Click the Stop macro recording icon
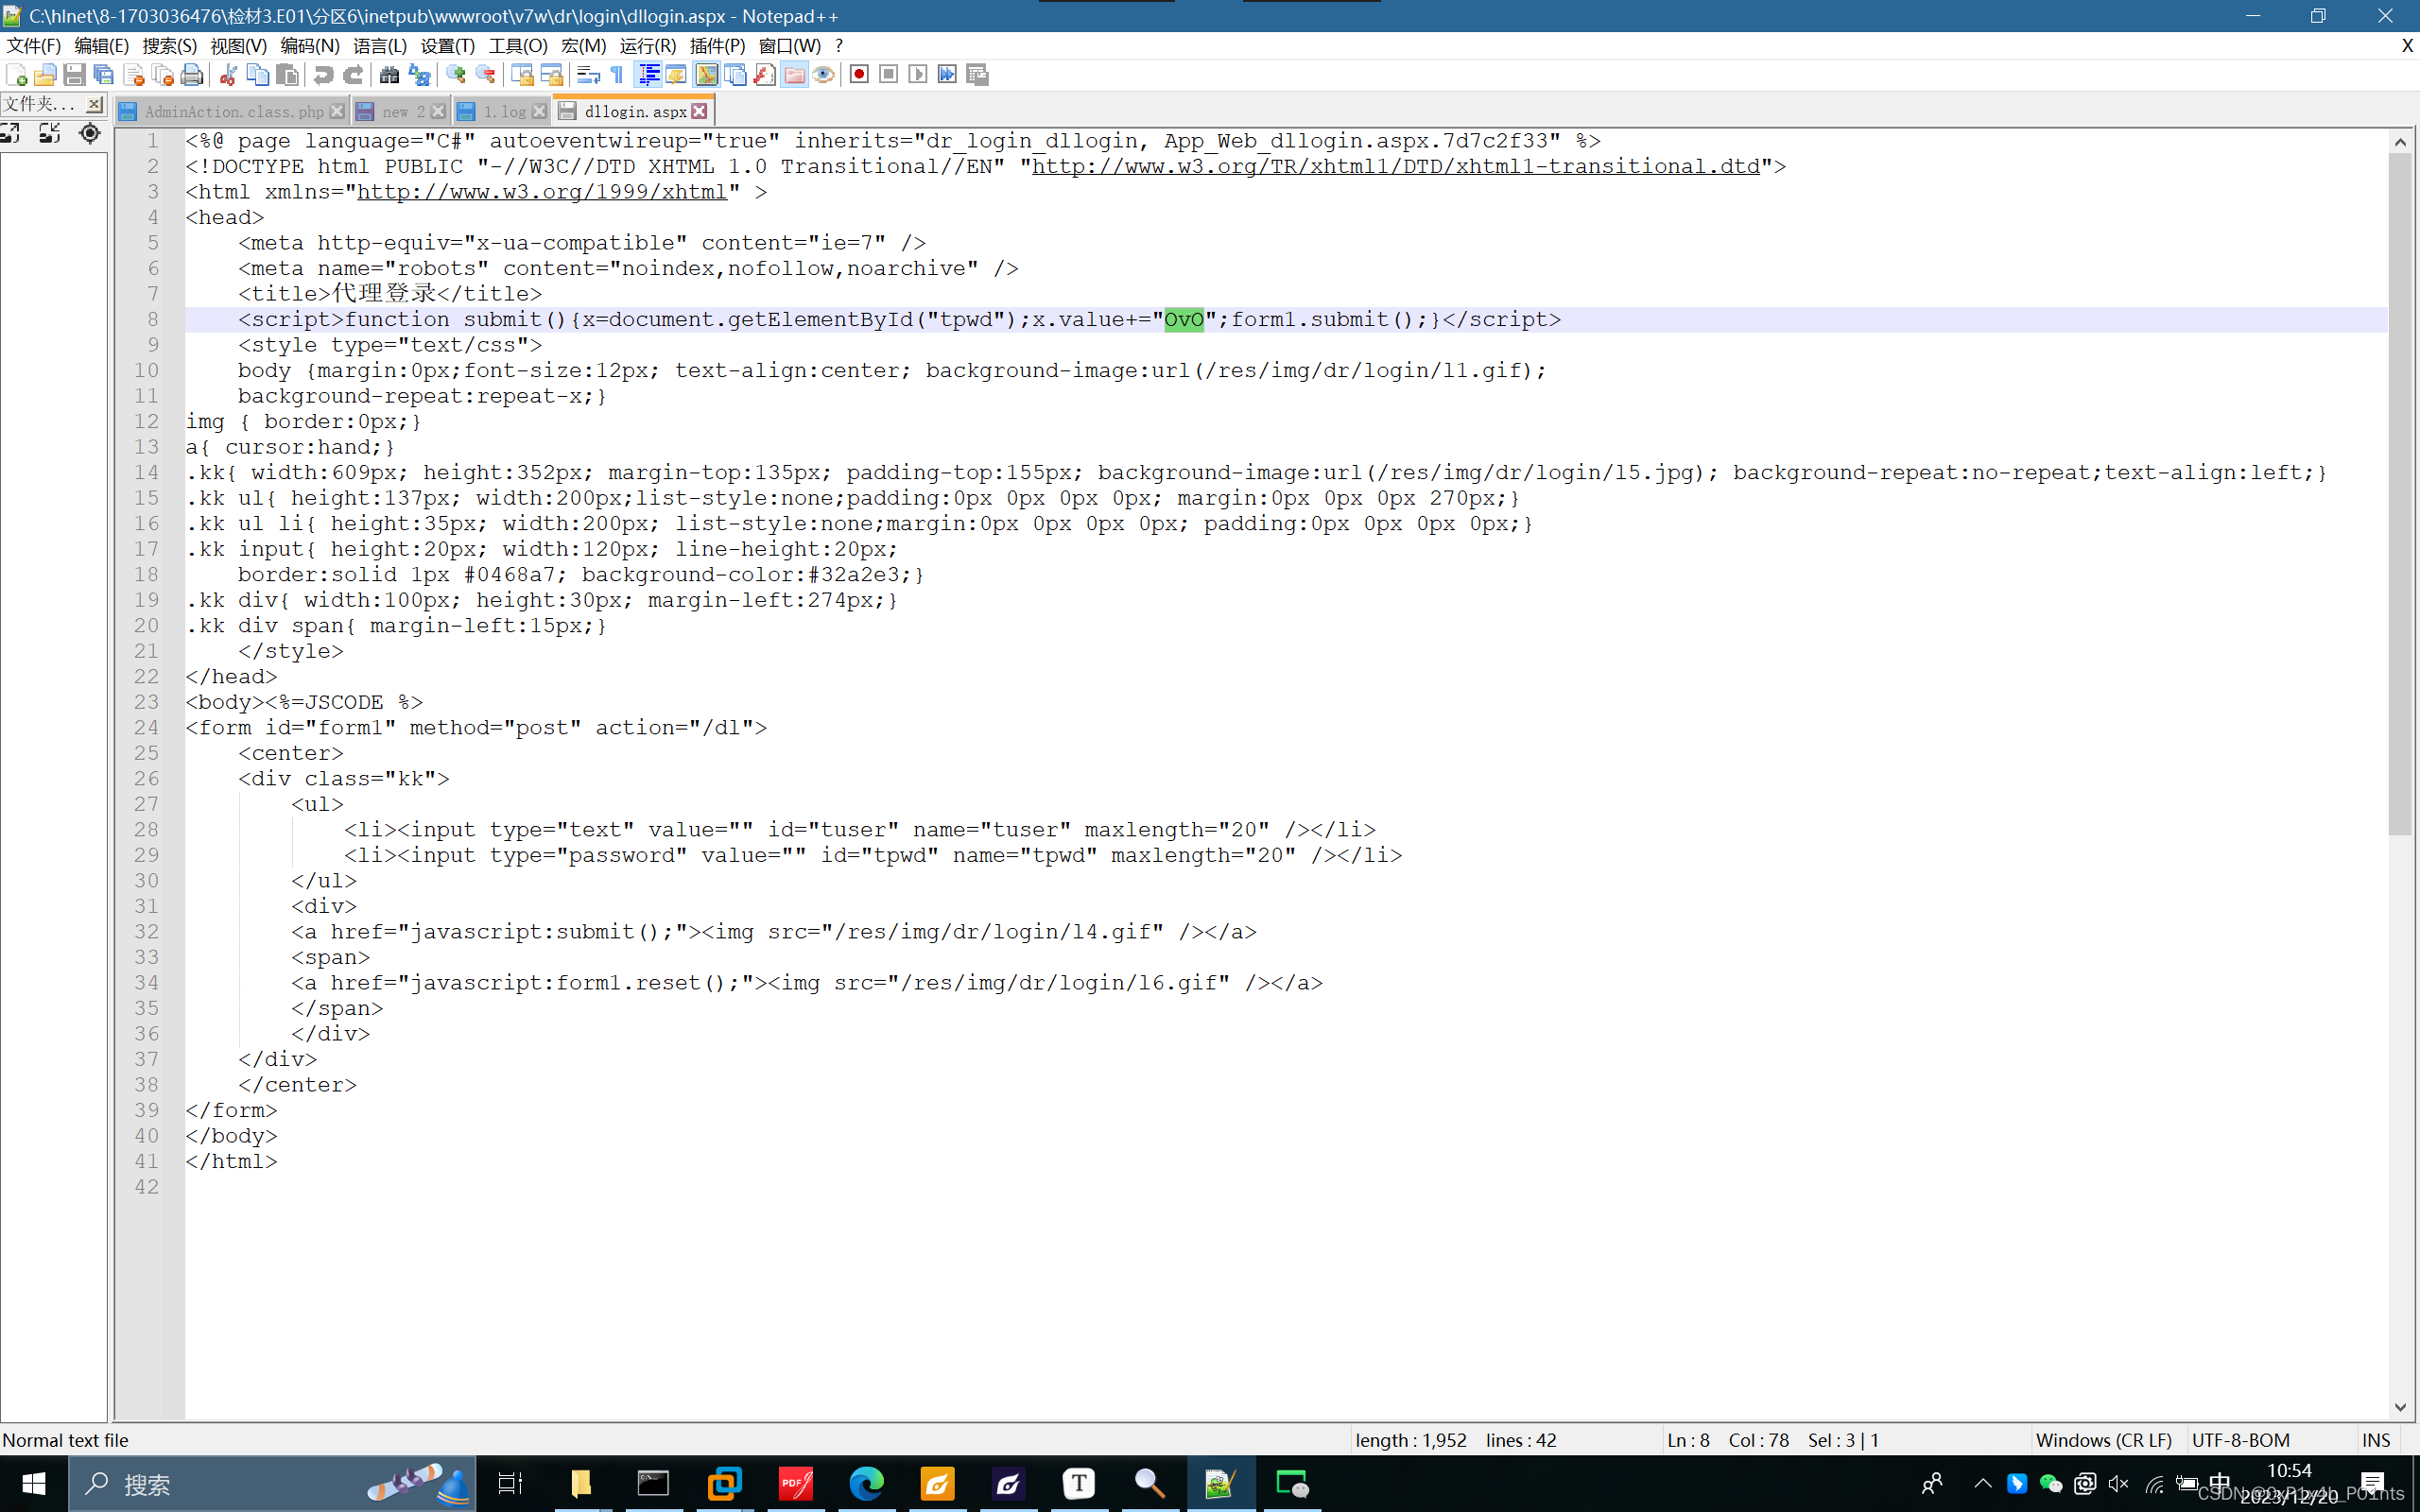This screenshot has height=1512, width=2420. 888,75
